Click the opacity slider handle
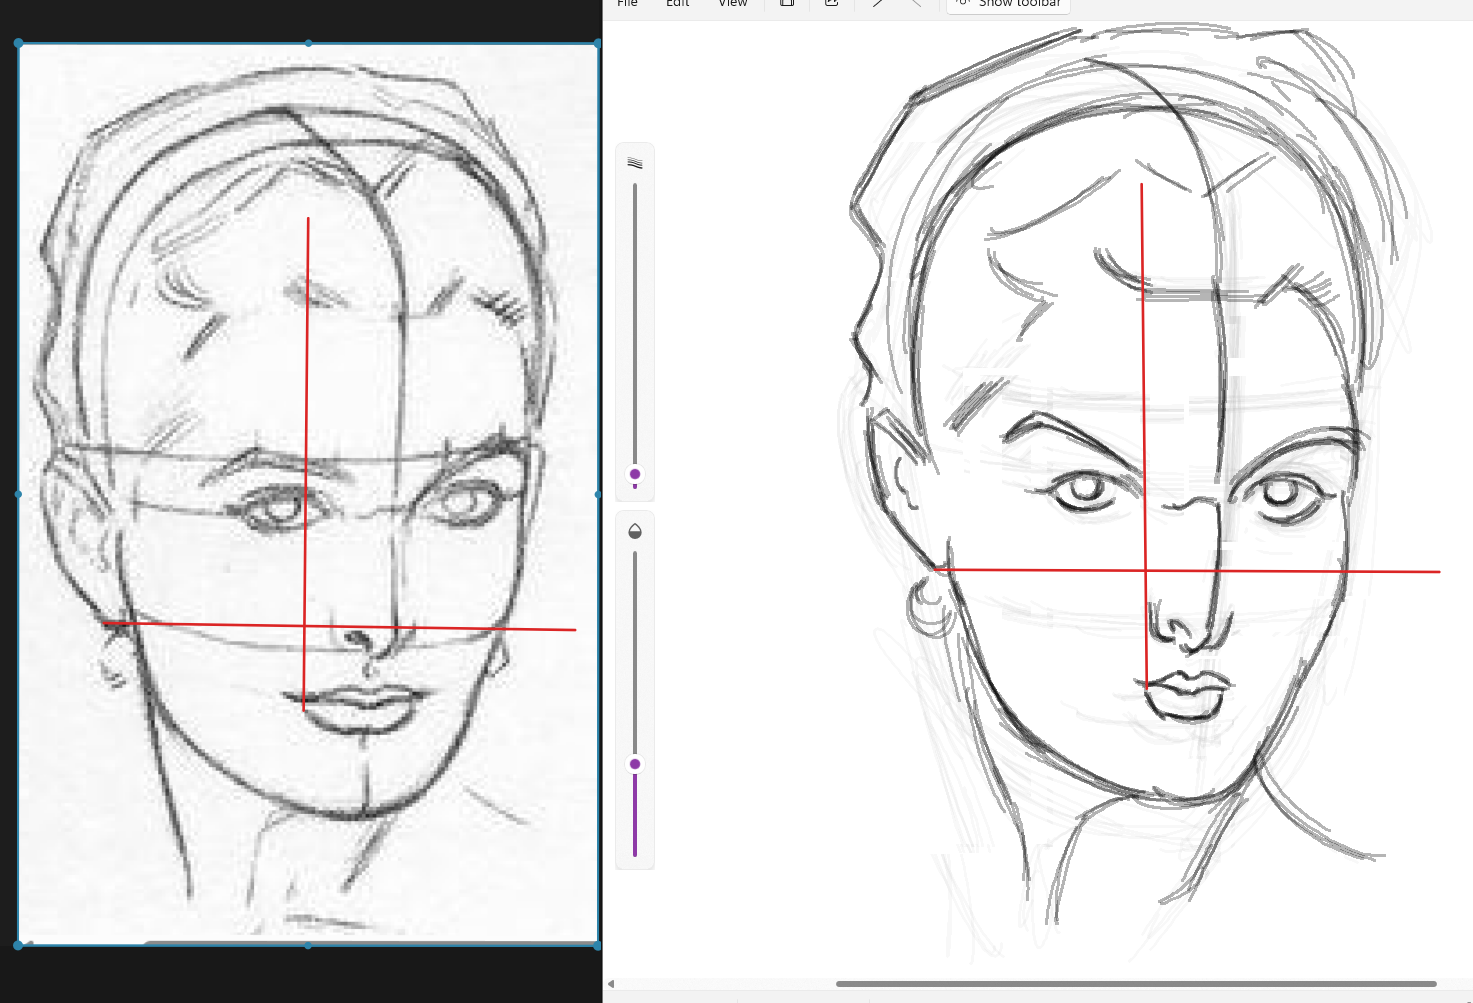 [635, 764]
